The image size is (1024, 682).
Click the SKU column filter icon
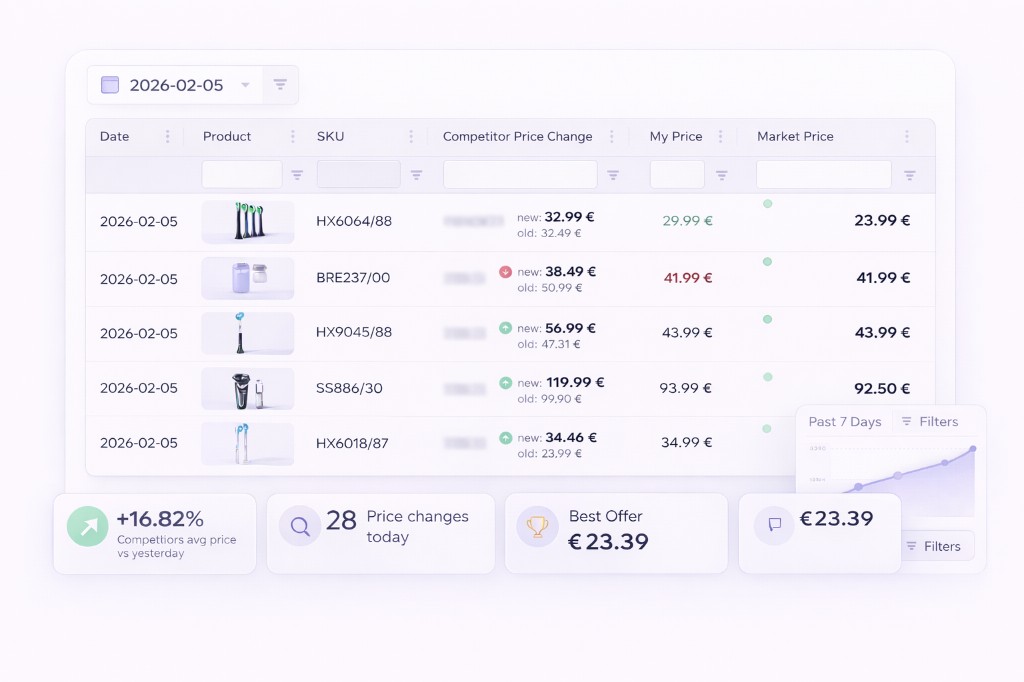(x=416, y=175)
